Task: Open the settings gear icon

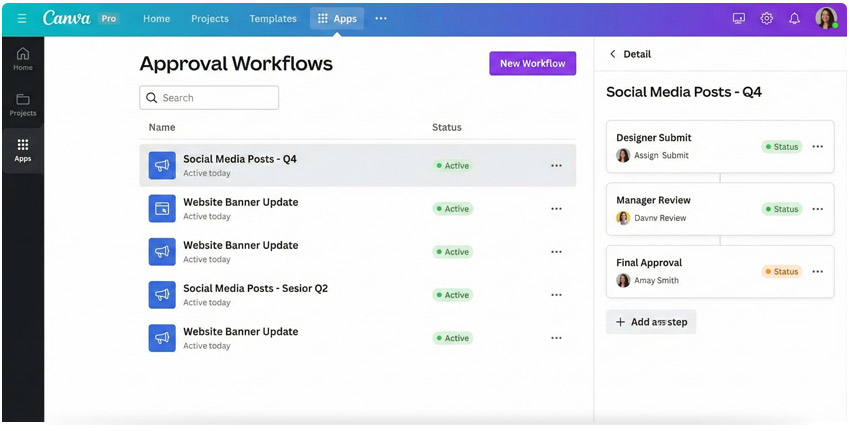Action: 767,18
